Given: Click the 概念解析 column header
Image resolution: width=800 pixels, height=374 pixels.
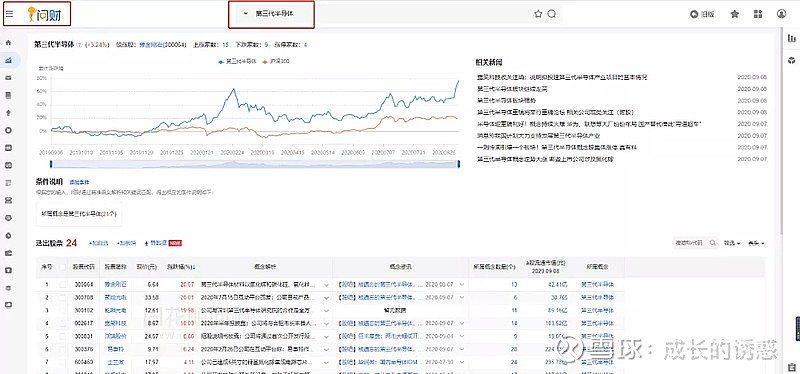Looking at the screenshot, I should [265, 267].
